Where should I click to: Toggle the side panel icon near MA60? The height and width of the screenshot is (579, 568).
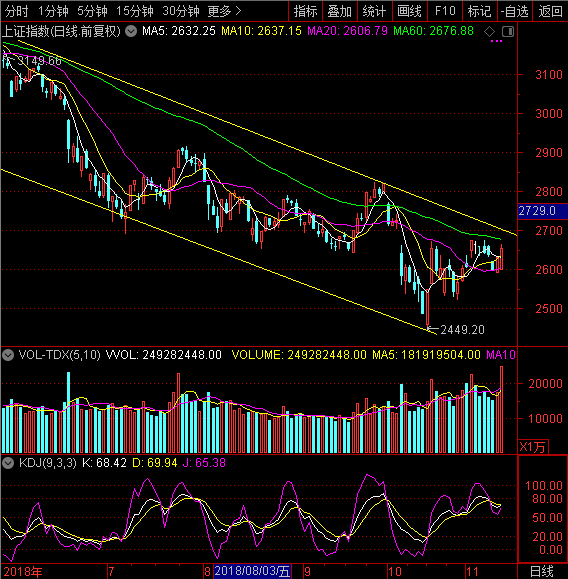click(x=508, y=32)
